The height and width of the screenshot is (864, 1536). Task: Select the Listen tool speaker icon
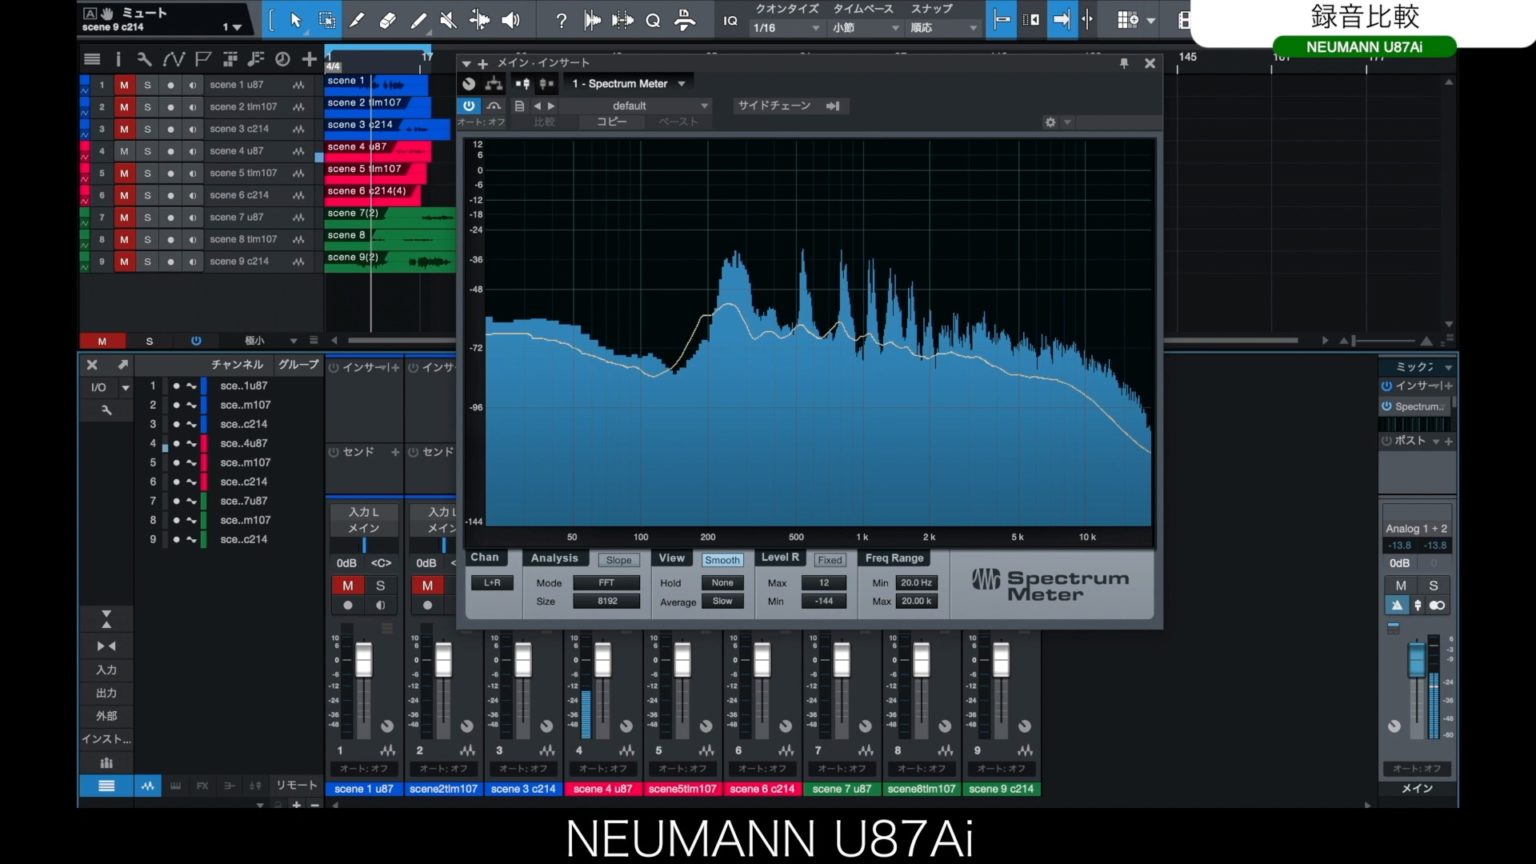point(511,20)
